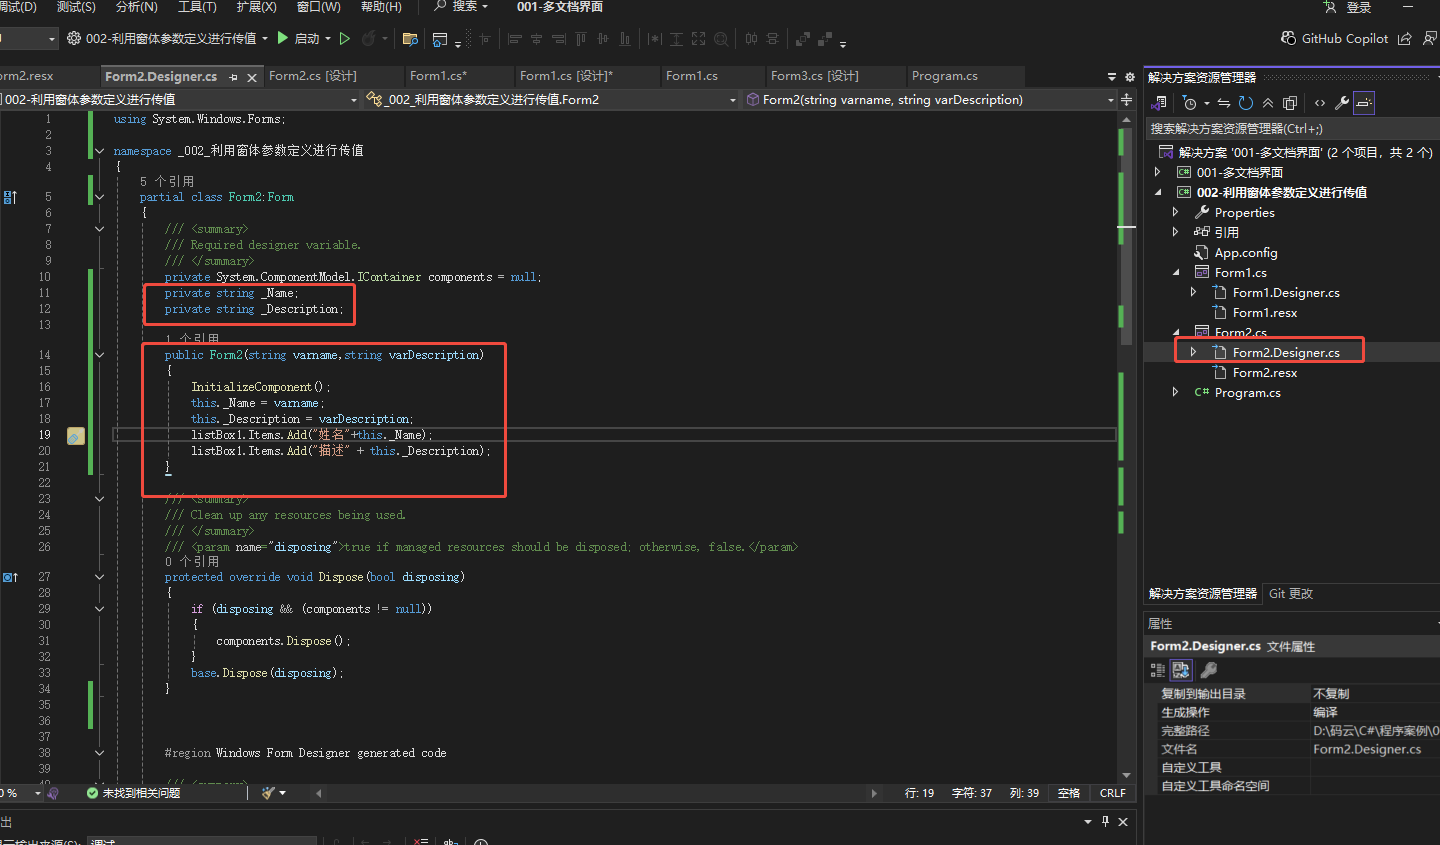Screen dimensions: 1440x845
Task: Expand the 001-多文档界面 project node
Action: pos(1158,172)
